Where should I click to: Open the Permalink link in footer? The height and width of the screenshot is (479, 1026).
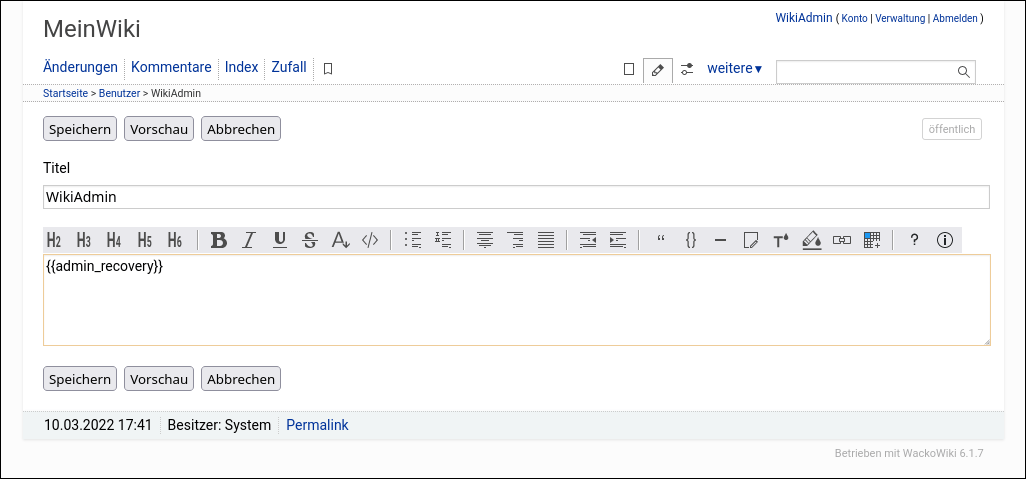coord(317,425)
